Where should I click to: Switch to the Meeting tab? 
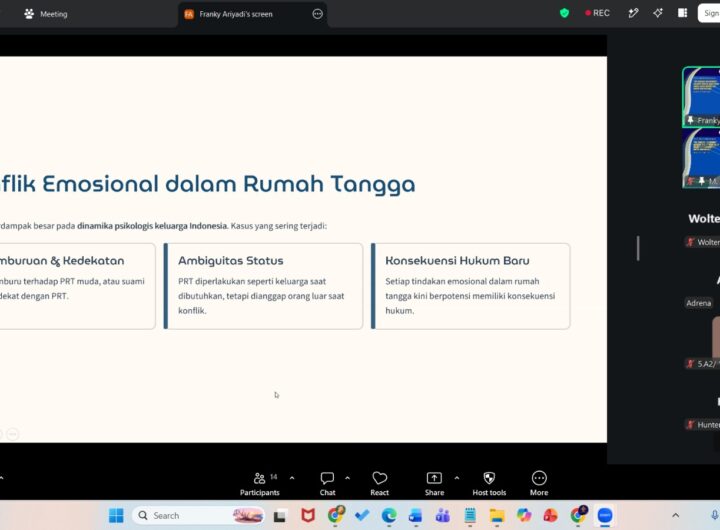(46, 14)
